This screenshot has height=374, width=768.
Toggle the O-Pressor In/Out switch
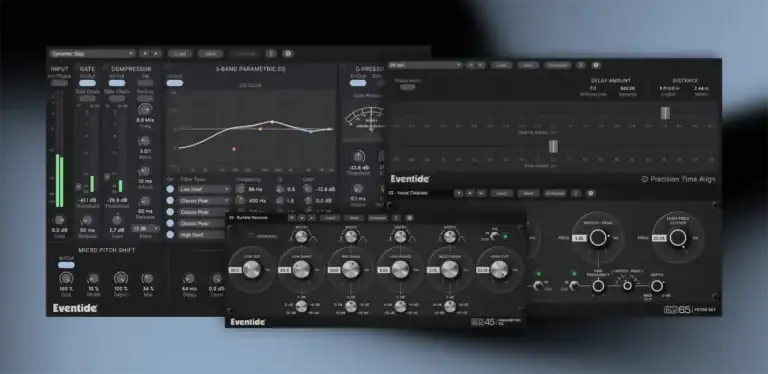coord(358,83)
